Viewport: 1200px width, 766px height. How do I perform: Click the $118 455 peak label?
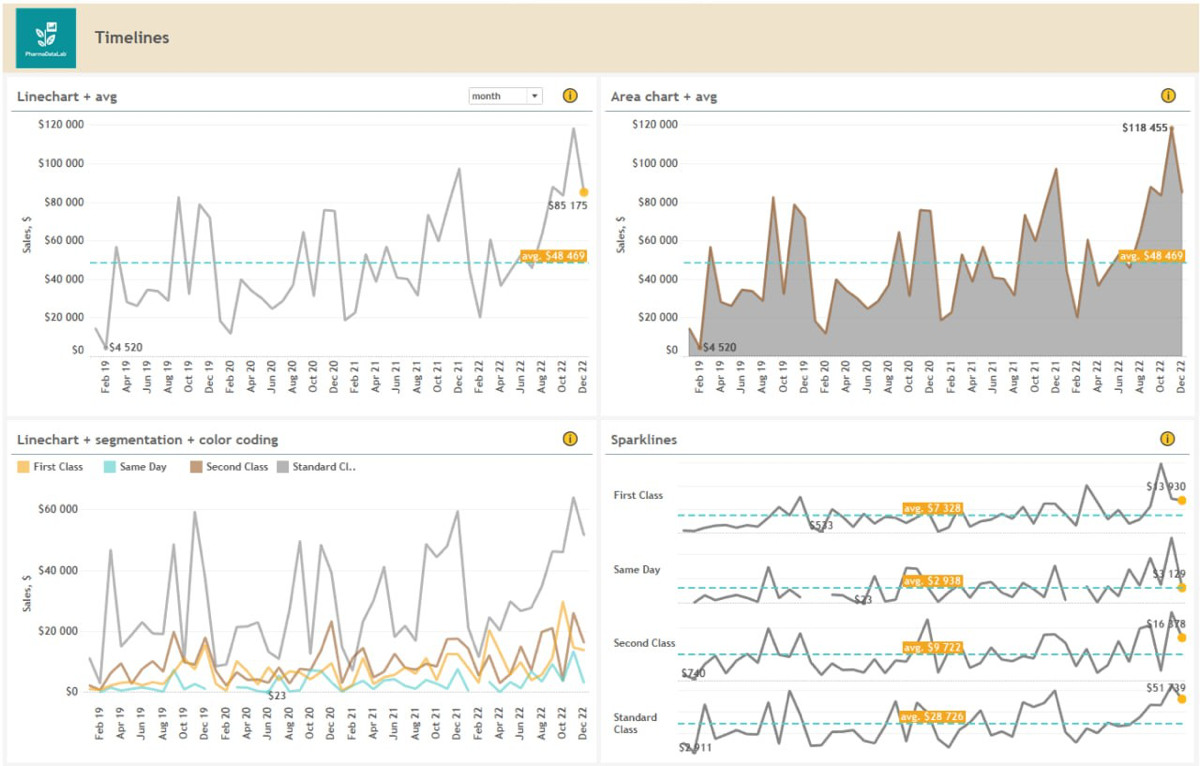(x=1145, y=127)
